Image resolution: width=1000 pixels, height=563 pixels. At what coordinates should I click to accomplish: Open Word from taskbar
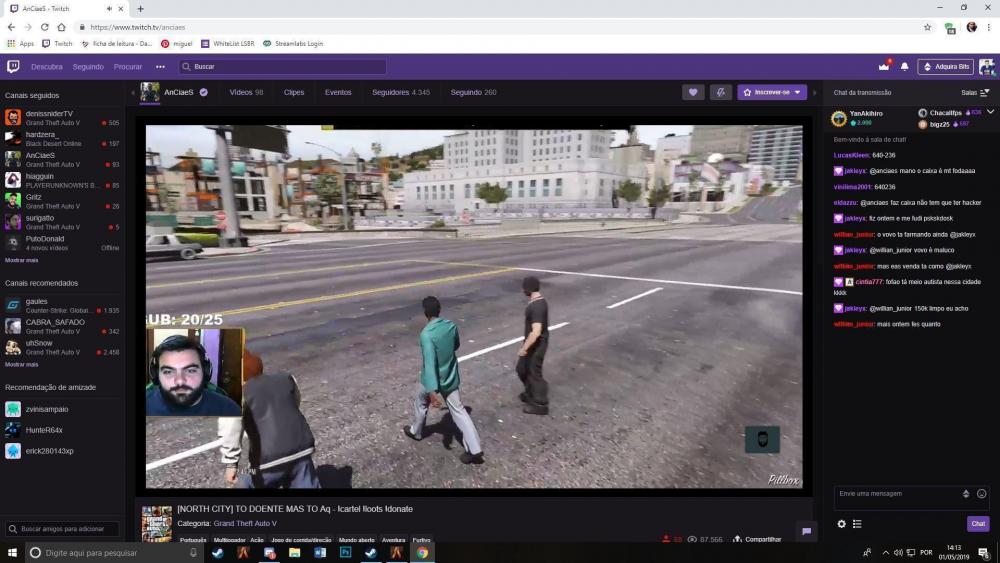(320, 553)
